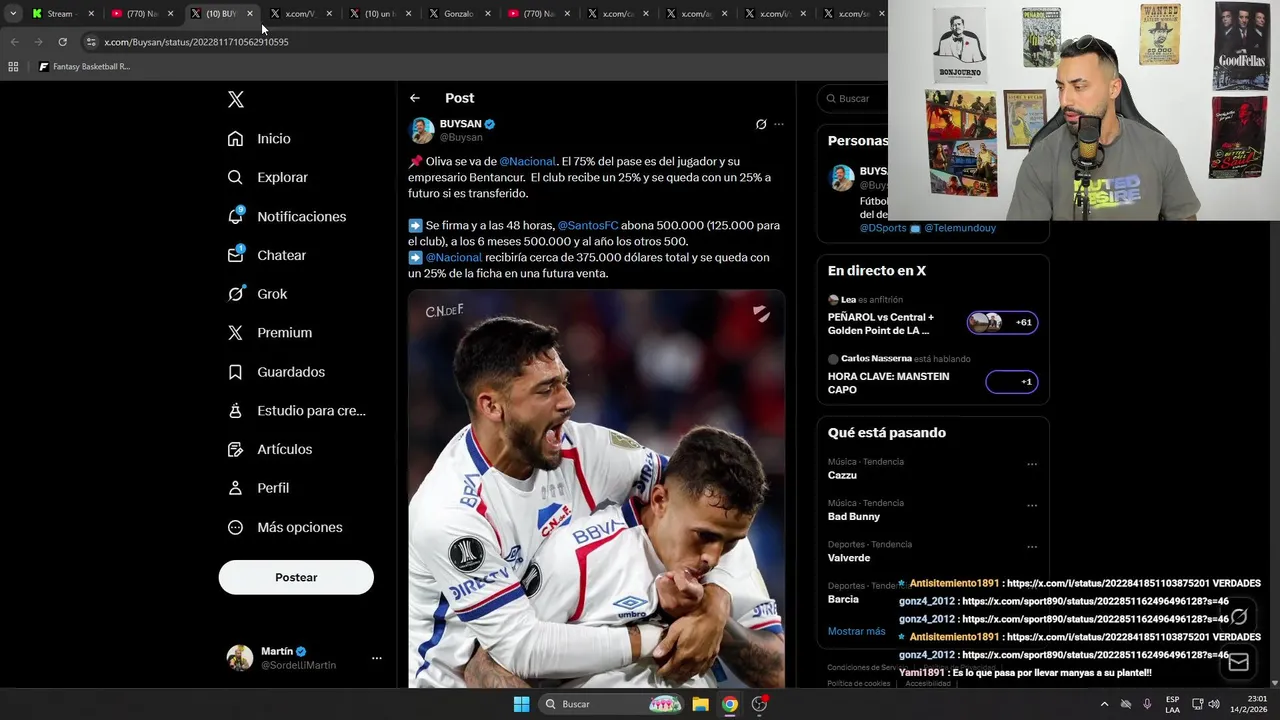This screenshot has width=1280, height=720.
Task: Open the Chrome apps grid icon
Action: (13, 67)
